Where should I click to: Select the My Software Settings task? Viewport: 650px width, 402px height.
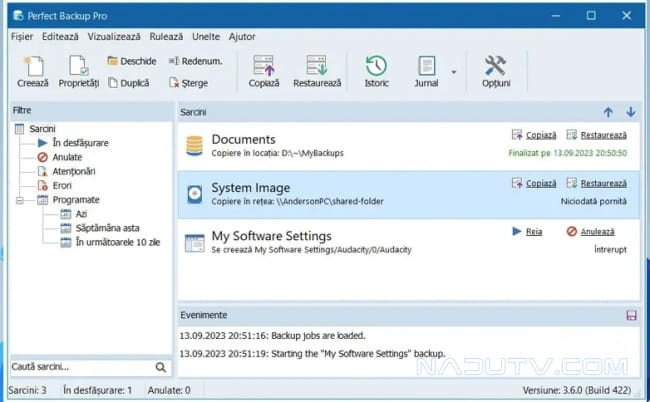click(x=409, y=242)
